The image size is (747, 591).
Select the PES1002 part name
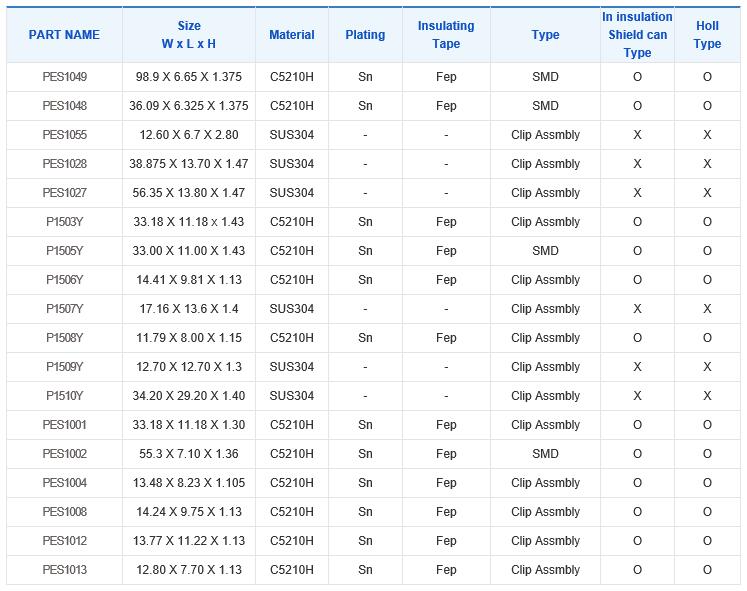[64, 454]
